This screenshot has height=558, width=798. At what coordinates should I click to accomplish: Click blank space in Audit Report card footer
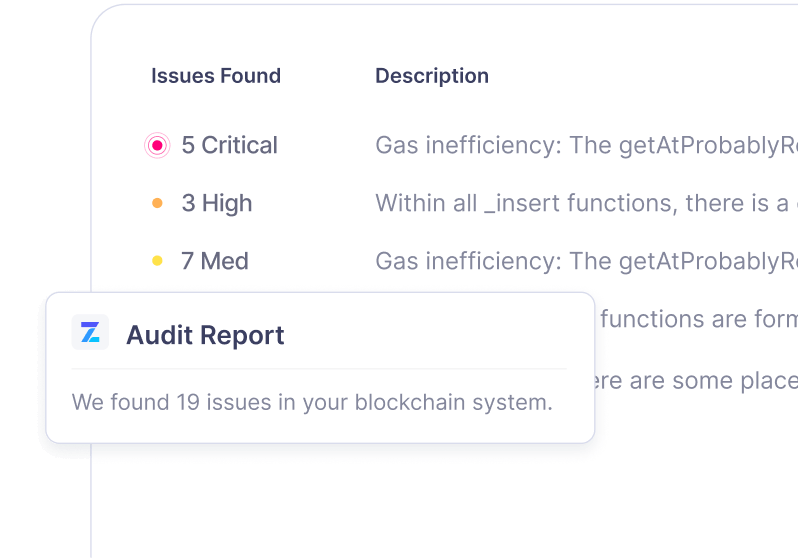(x=320, y=429)
